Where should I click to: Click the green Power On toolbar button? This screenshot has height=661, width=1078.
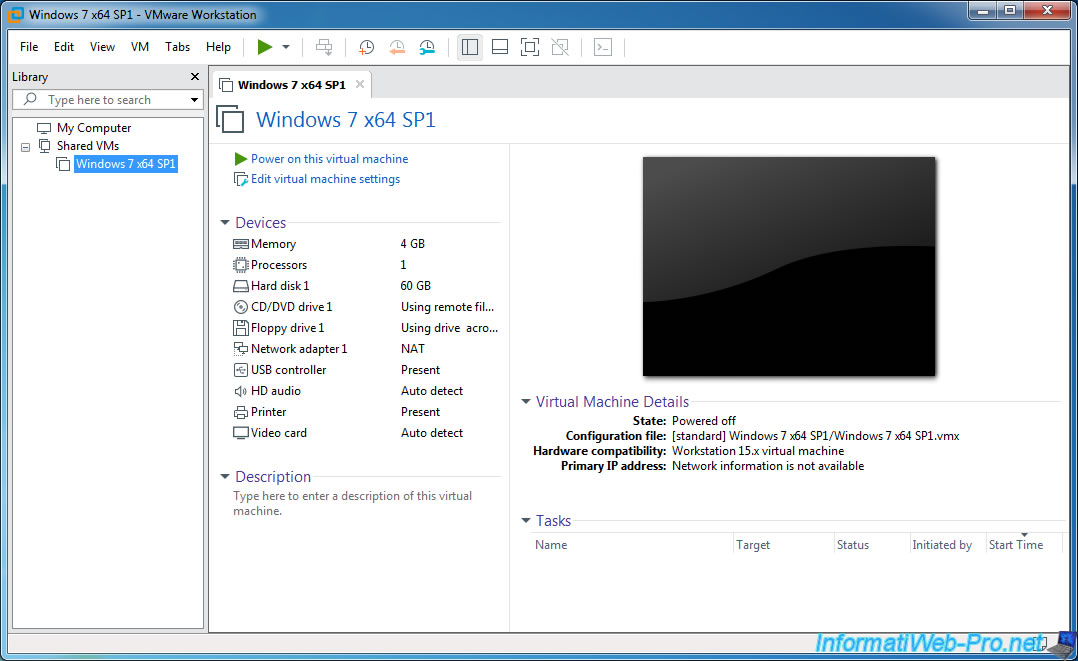[265, 47]
